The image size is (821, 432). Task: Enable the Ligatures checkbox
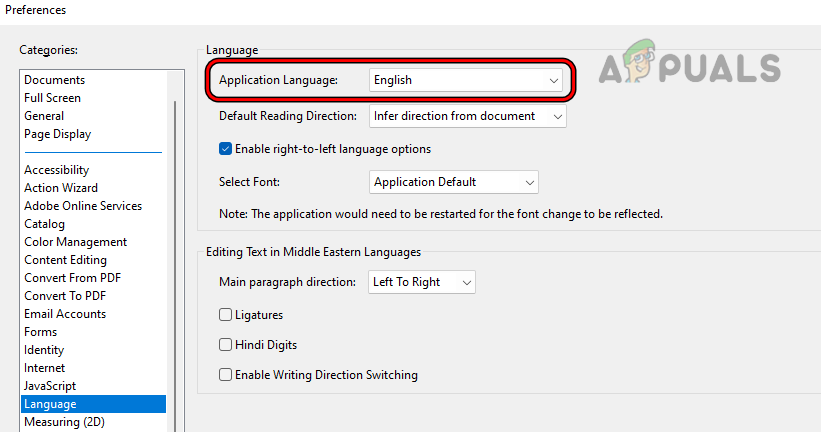pos(225,315)
